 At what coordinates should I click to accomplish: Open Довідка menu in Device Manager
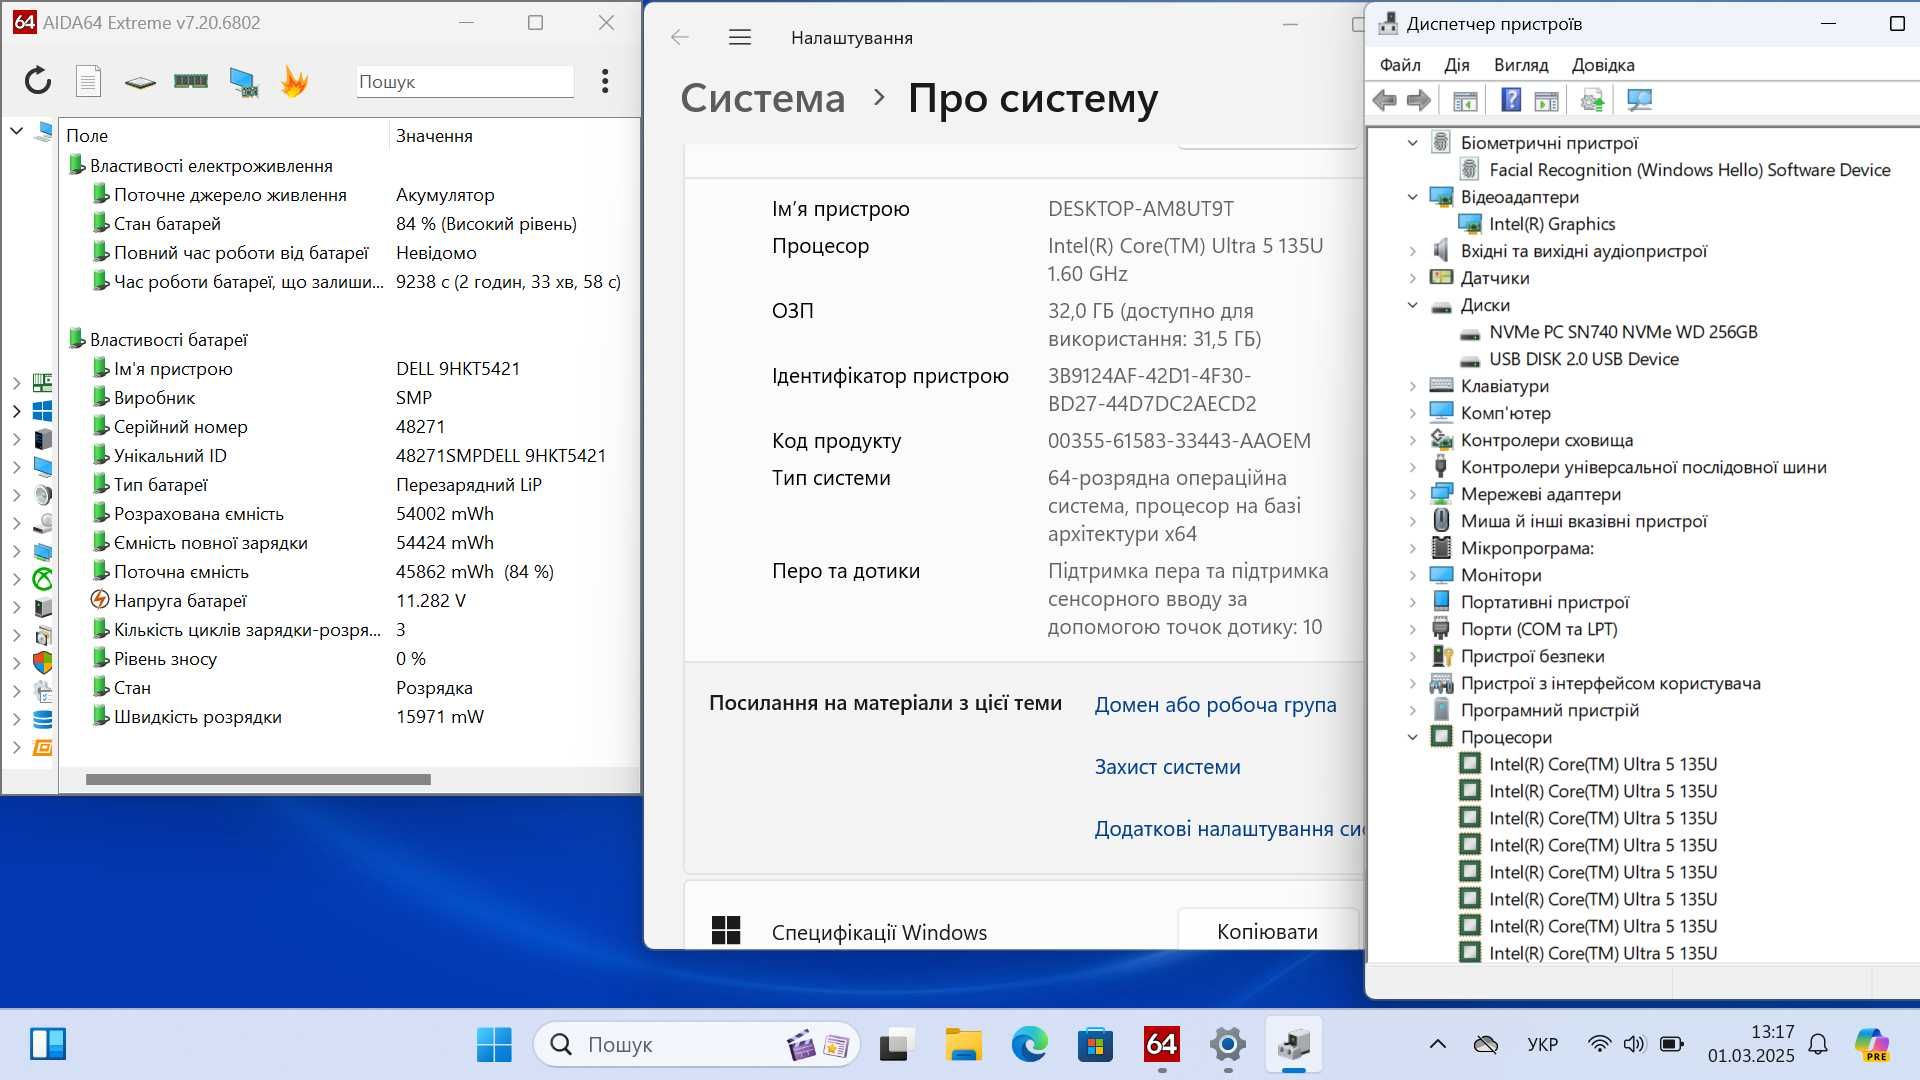coord(1603,65)
